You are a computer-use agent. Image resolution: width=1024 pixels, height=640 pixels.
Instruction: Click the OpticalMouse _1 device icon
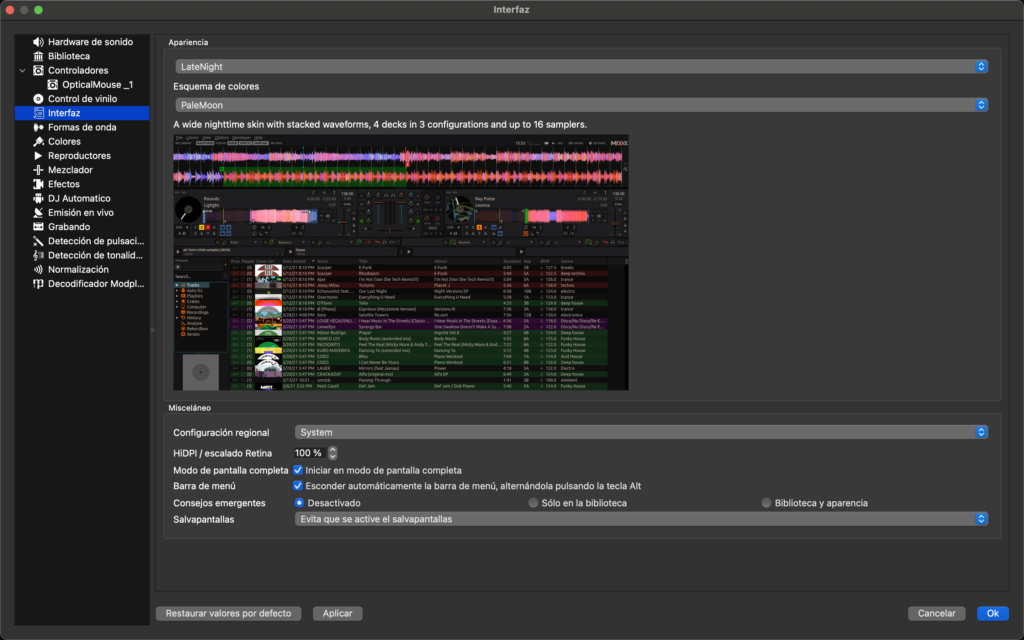coord(53,85)
